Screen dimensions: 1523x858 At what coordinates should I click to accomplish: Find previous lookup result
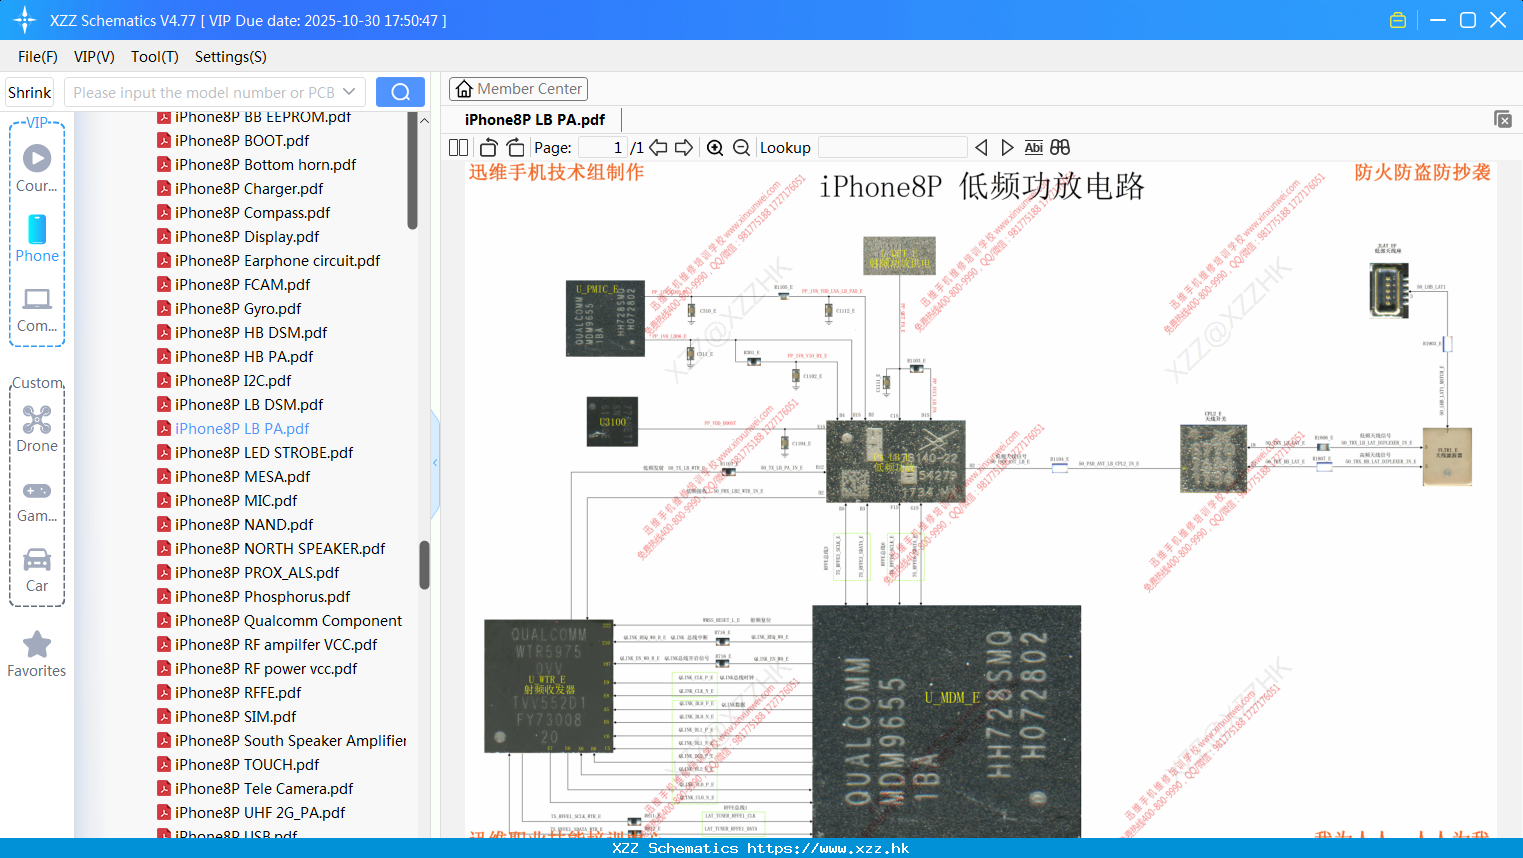pos(981,147)
